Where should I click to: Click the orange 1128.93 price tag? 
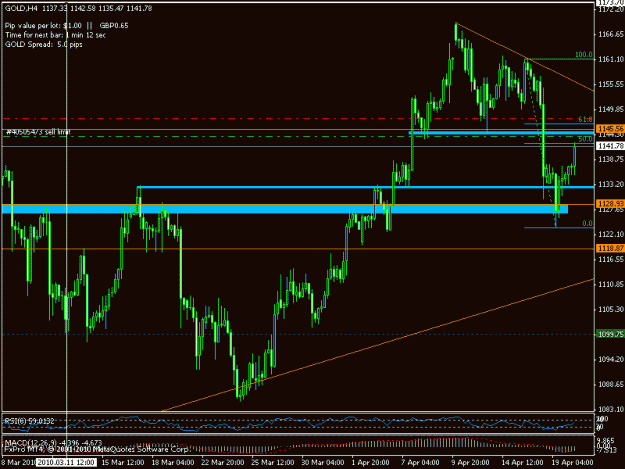(610, 204)
